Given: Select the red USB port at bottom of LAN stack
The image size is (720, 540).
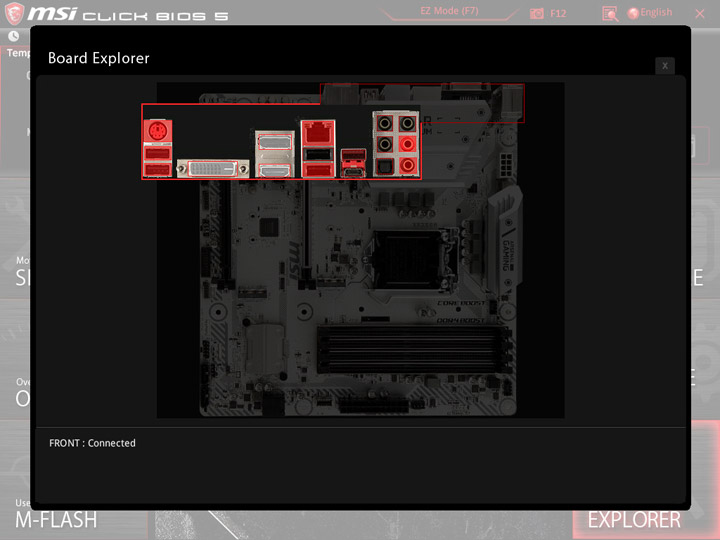Looking at the screenshot, I should (x=318, y=170).
